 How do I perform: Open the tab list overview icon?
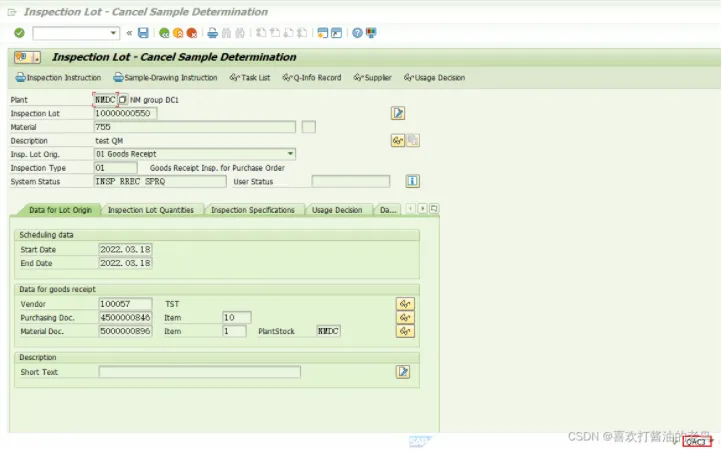pos(434,209)
